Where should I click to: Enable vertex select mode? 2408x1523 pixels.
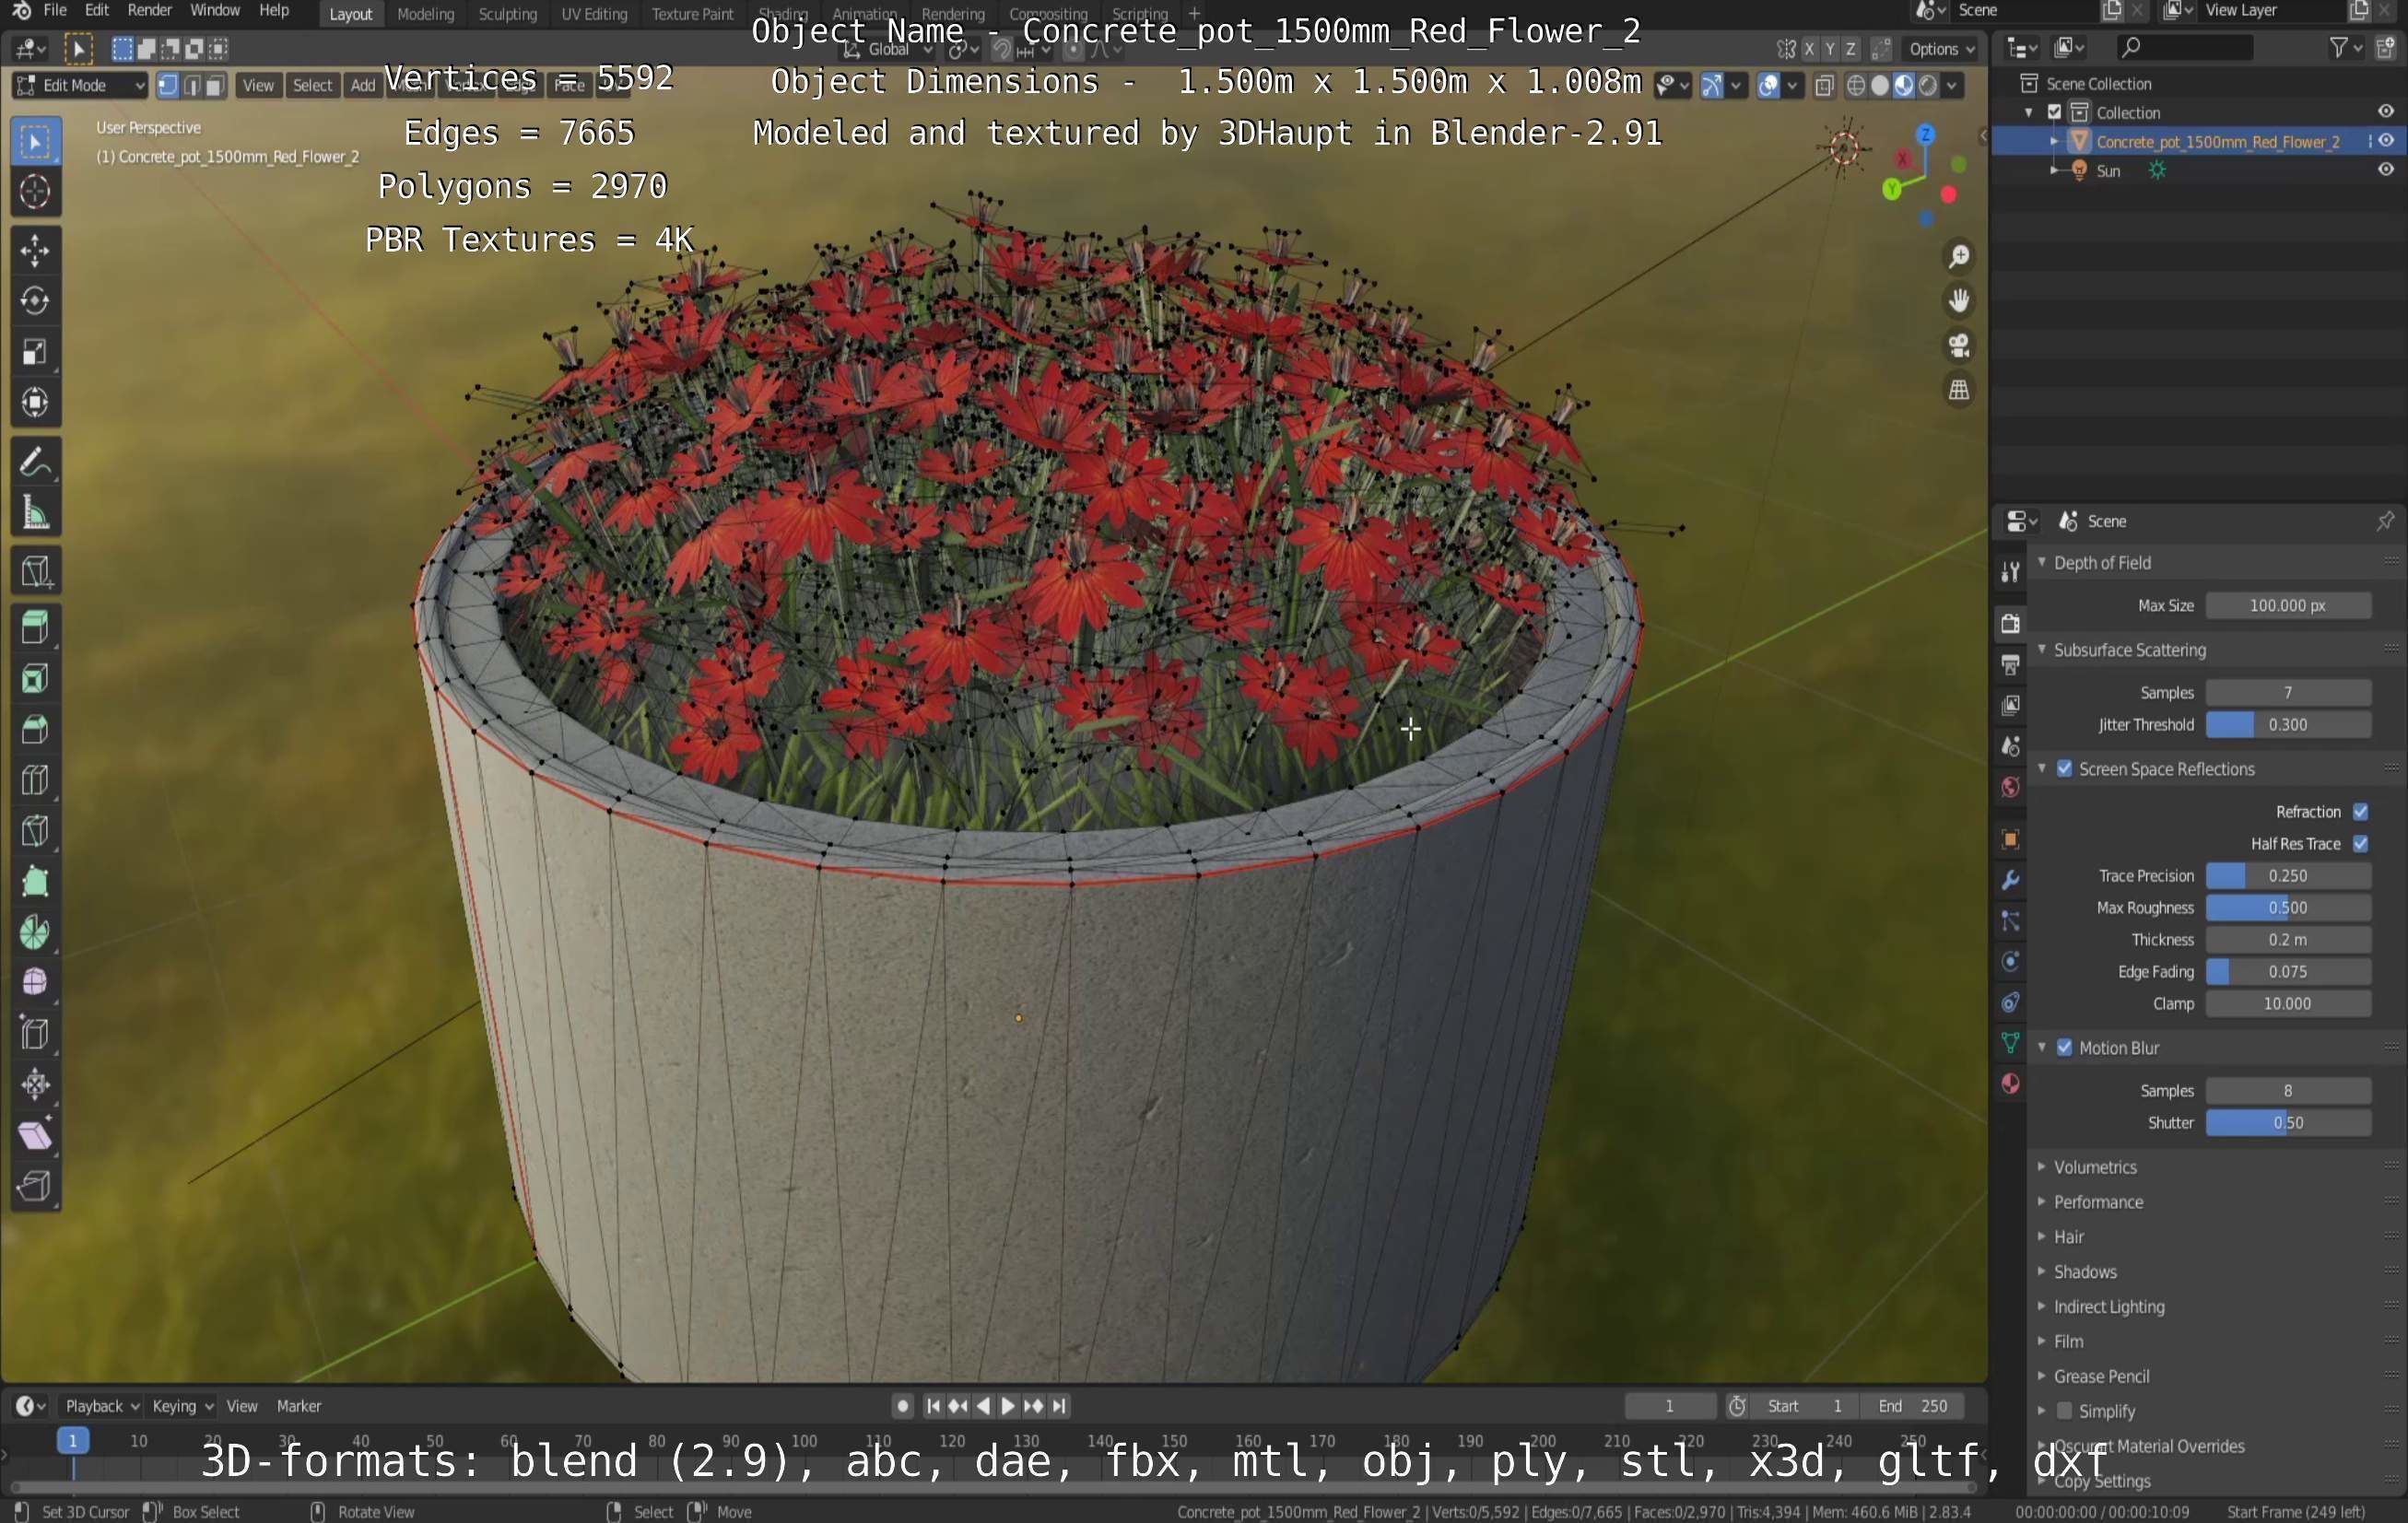pyautogui.click(x=167, y=85)
